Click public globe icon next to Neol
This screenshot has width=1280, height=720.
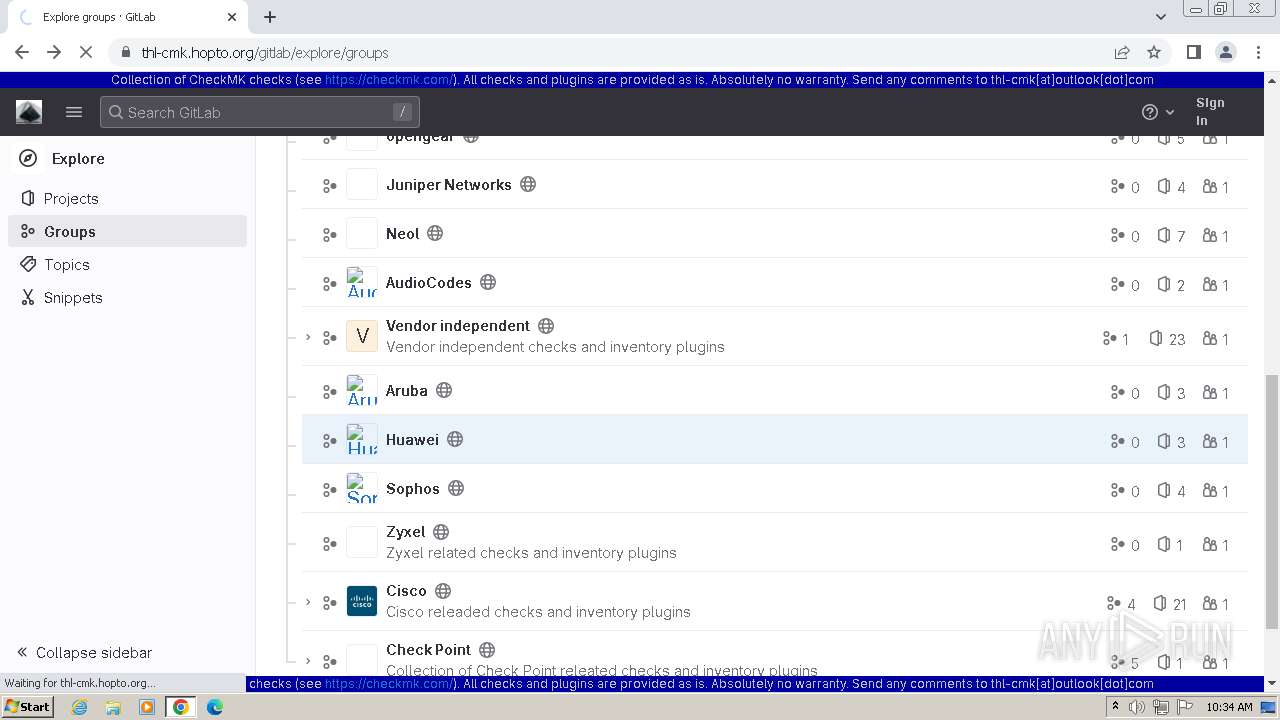coord(435,233)
